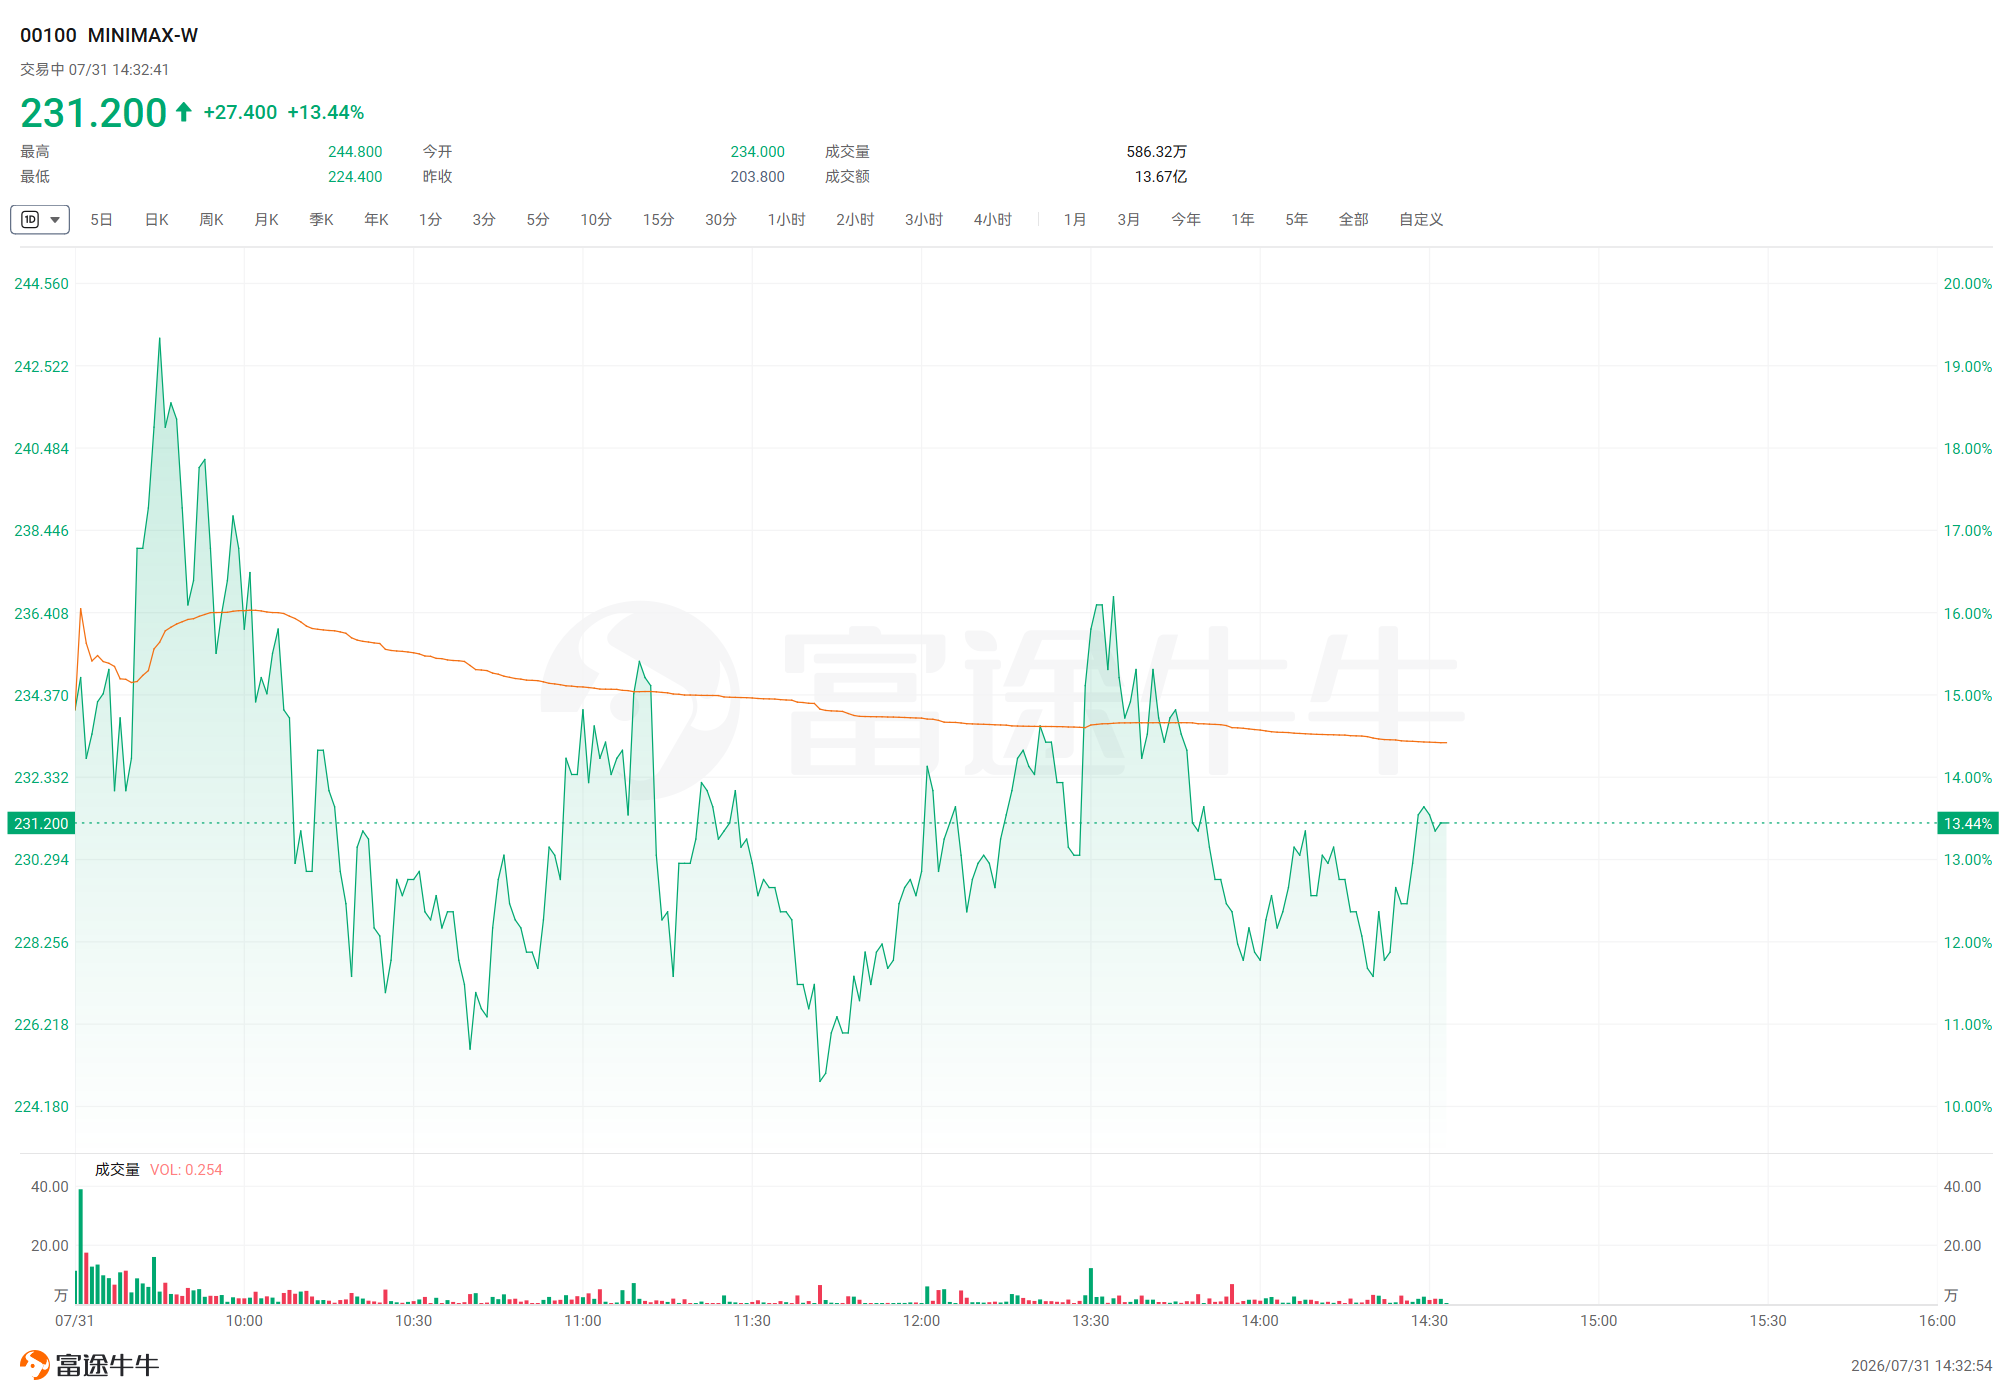Open the 自定义 custom range
Image resolution: width=2013 pixels, height=1399 pixels.
[x=1420, y=219]
